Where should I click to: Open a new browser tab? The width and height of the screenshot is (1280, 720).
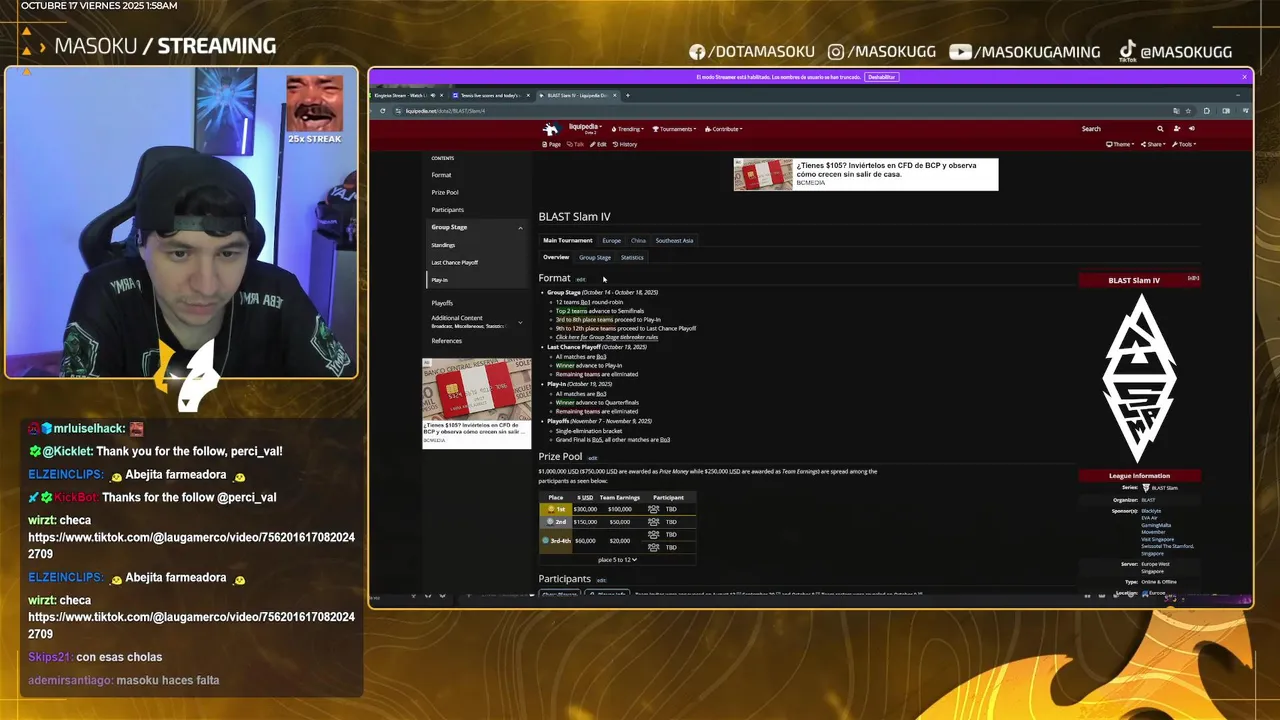click(628, 95)
